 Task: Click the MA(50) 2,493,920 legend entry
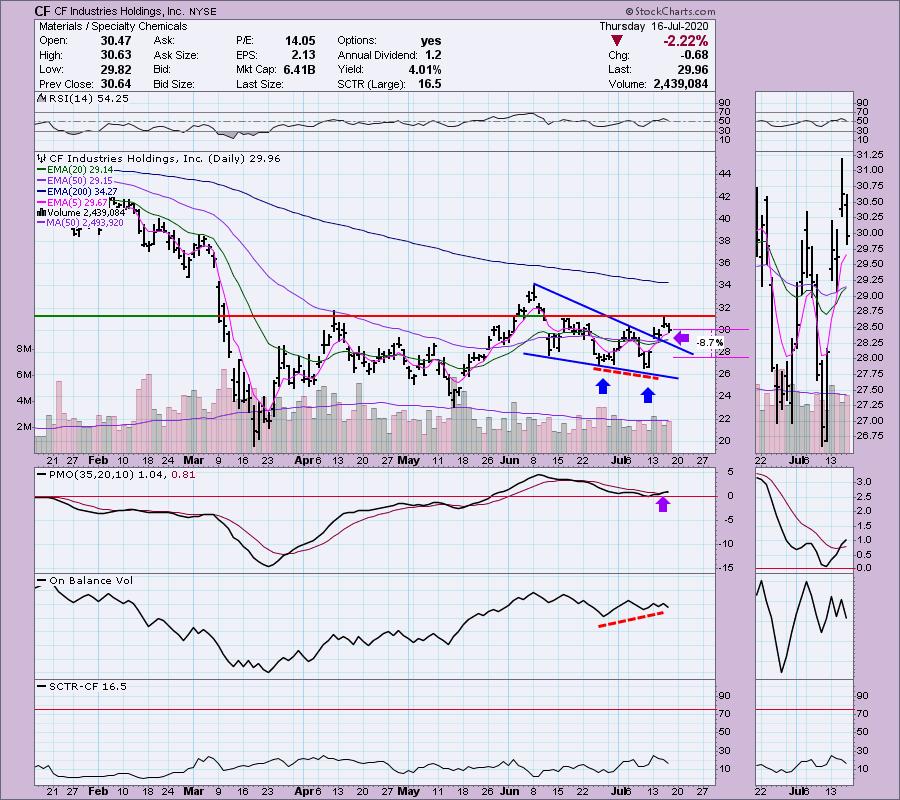(85, 223)
